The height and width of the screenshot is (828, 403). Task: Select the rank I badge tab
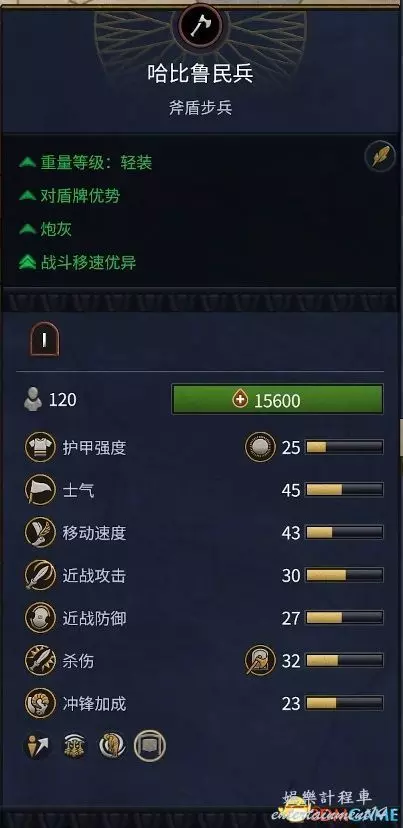point(44,339)
